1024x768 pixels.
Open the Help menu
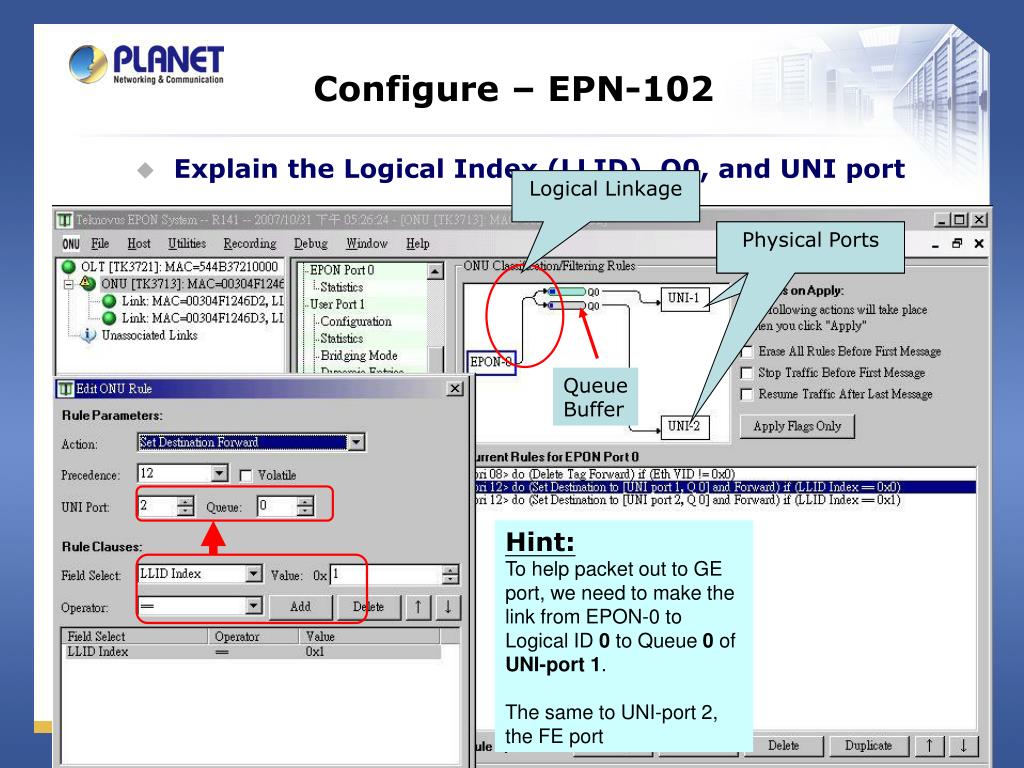coord(417,244)
